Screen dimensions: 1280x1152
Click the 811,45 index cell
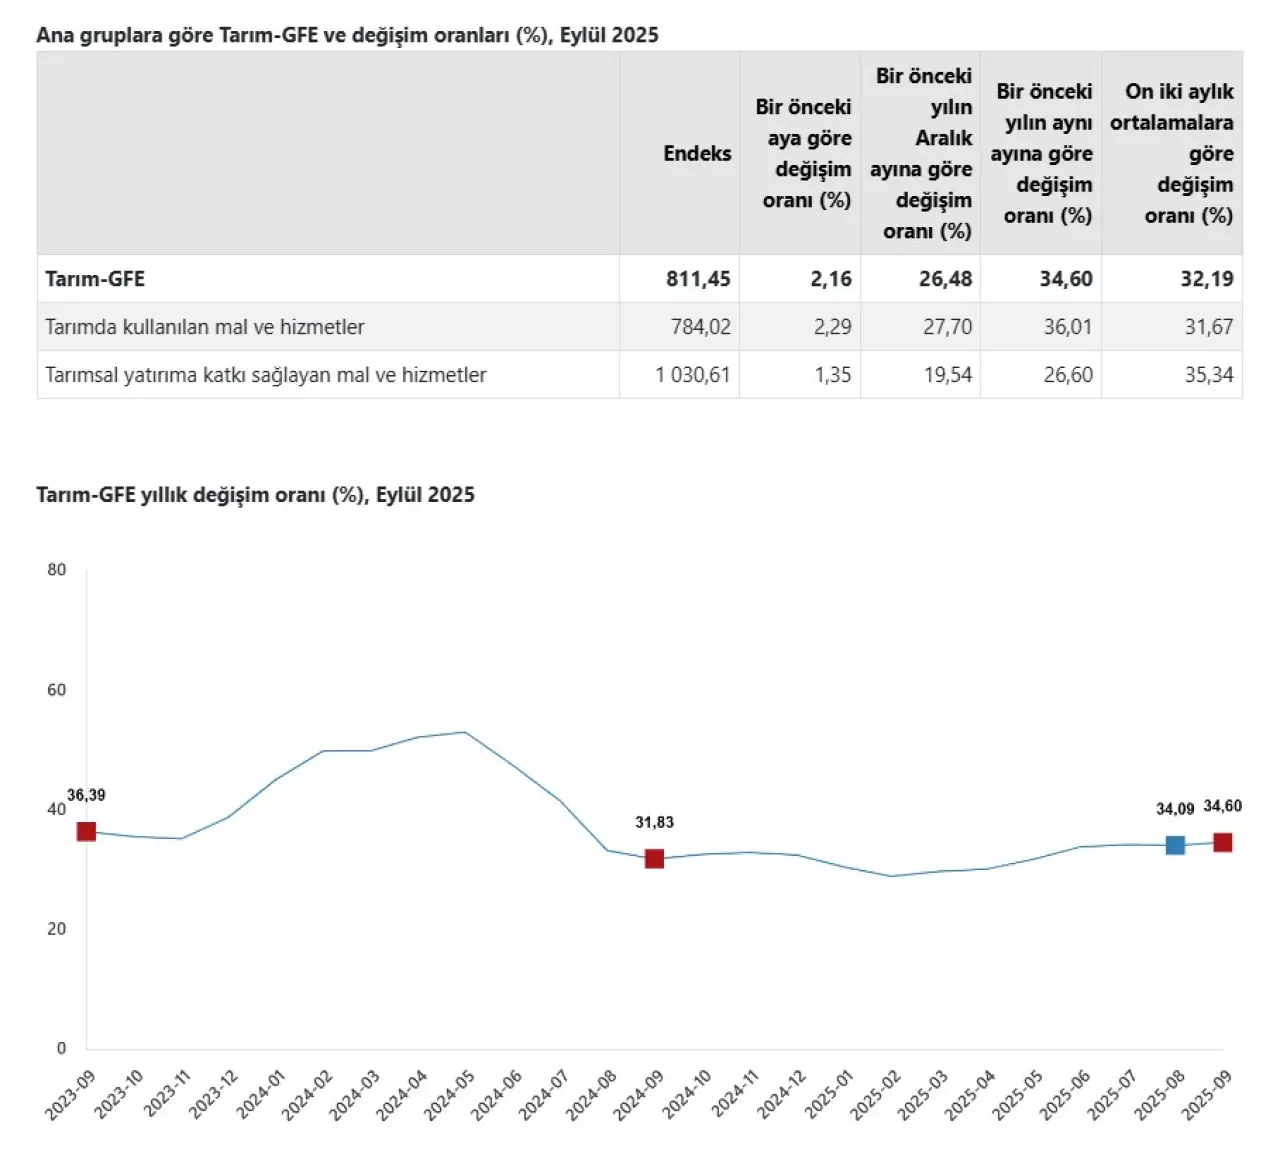click(698, 279)
